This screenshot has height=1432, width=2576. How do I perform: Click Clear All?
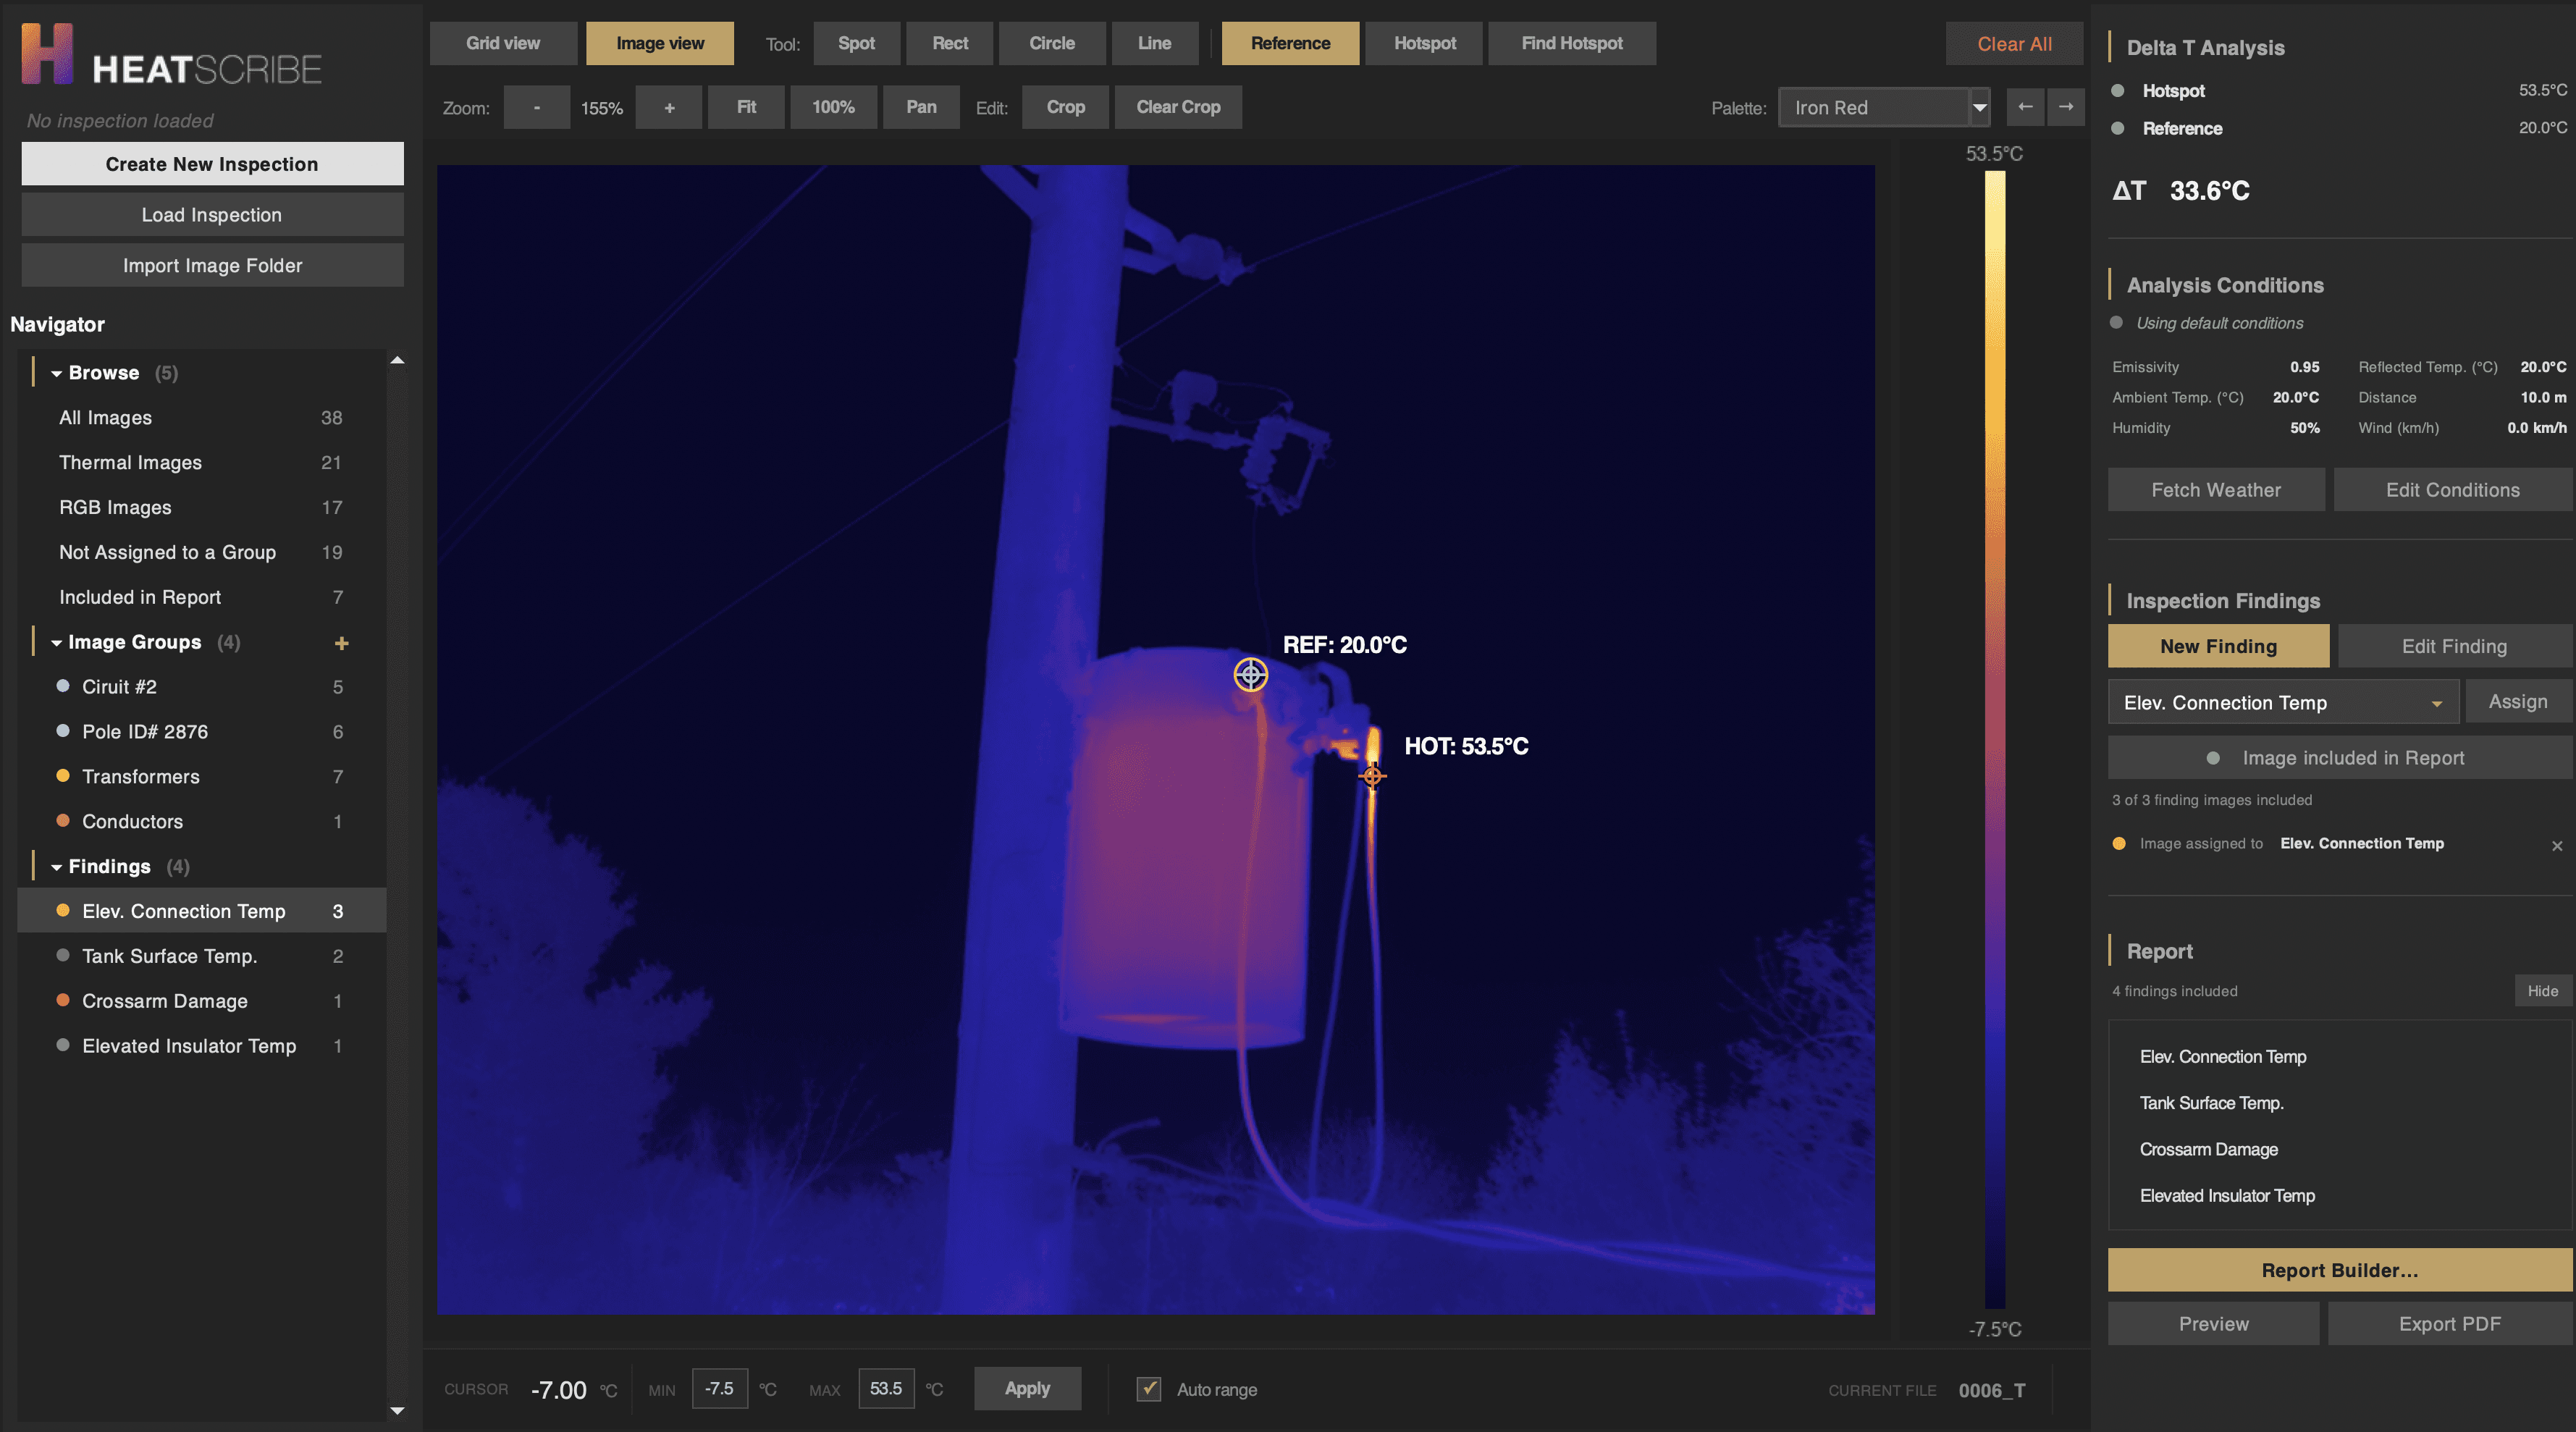[x=2014, y=43]
